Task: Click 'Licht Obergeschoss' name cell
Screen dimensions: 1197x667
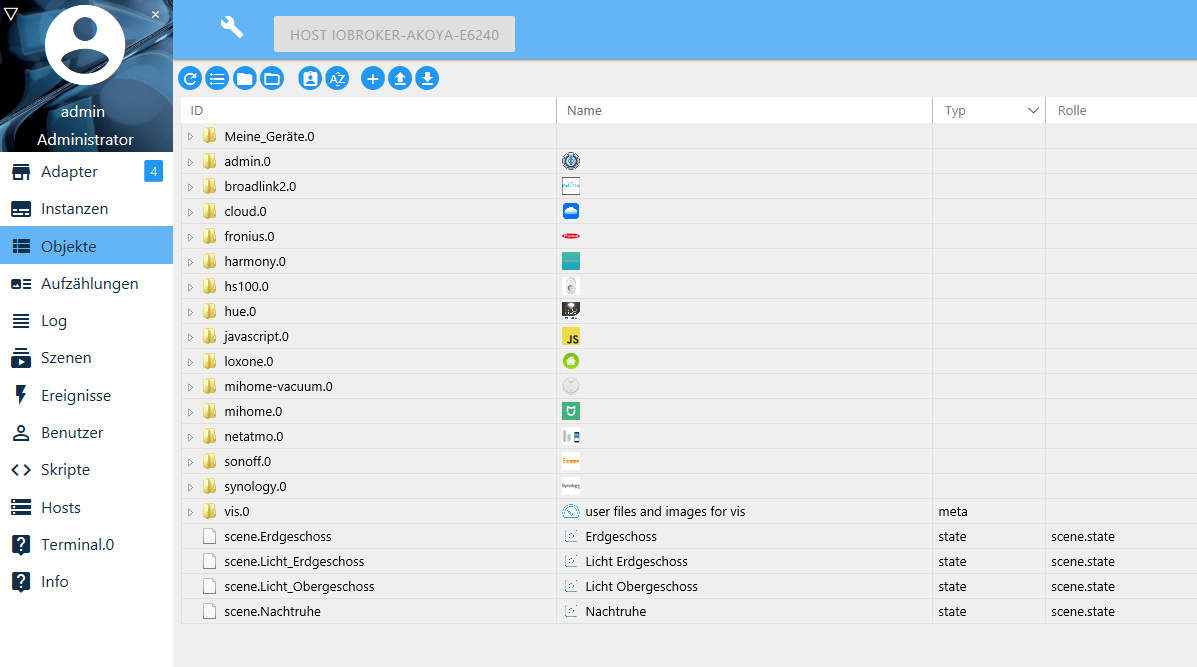Action: (x=744, y=586)
